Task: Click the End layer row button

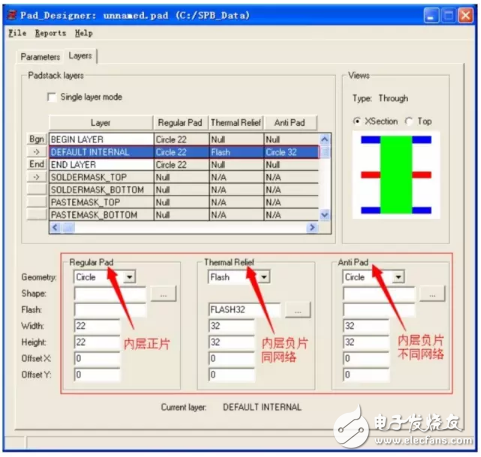Action: click(x=36, y=164)
